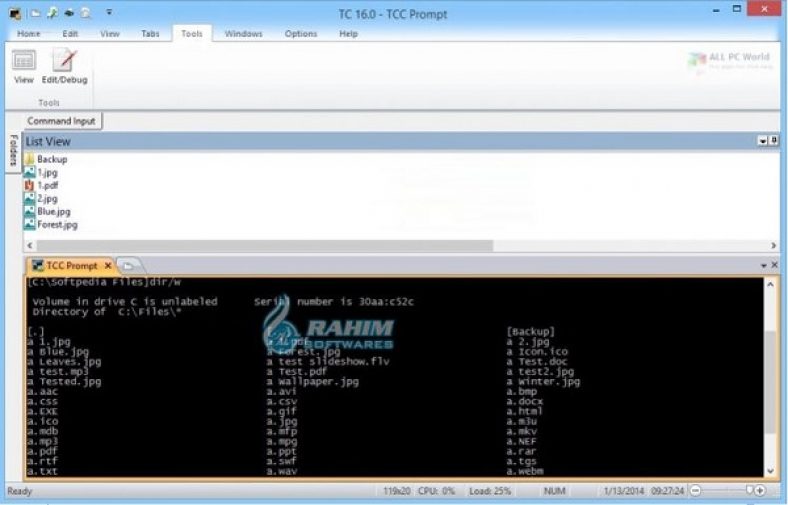Activate the TCC Prompt tab
This screenshot has height=505, width=788.
point(71,265)
